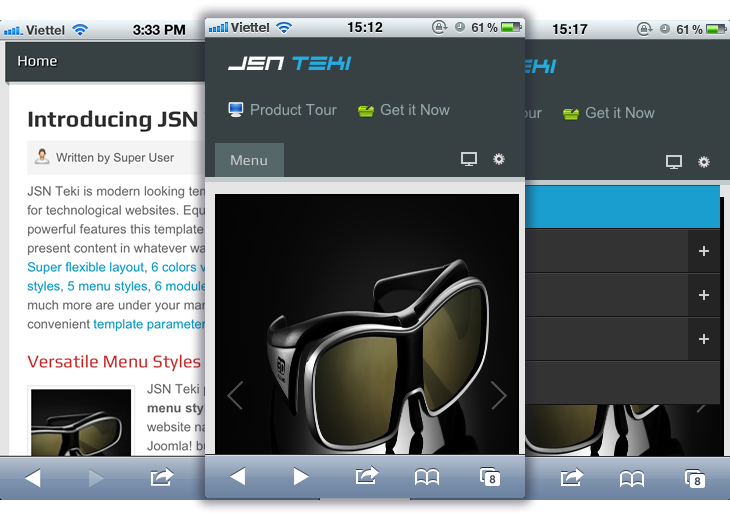Screen dimensions: 730x519
Task: Expand first plus submenu in right phone
Action: [x=703, y=251]
